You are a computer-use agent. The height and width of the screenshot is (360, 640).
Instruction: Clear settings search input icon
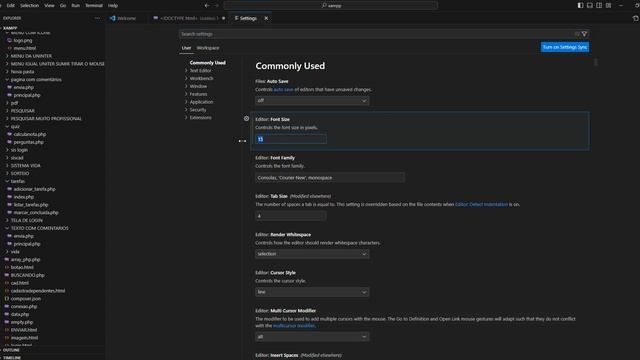point(577,34)
